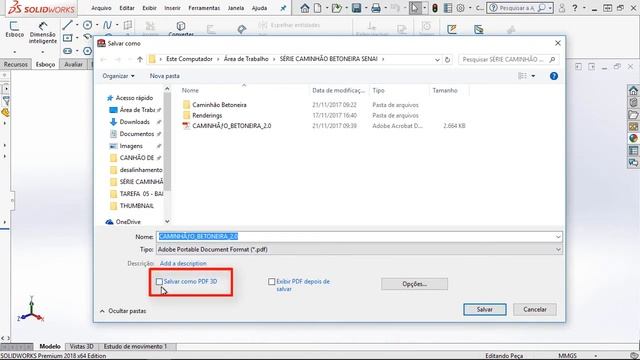Viewport: 640px width, 360px height.
Task: Click the Select cursor tool icon
Action: point(415,8)
